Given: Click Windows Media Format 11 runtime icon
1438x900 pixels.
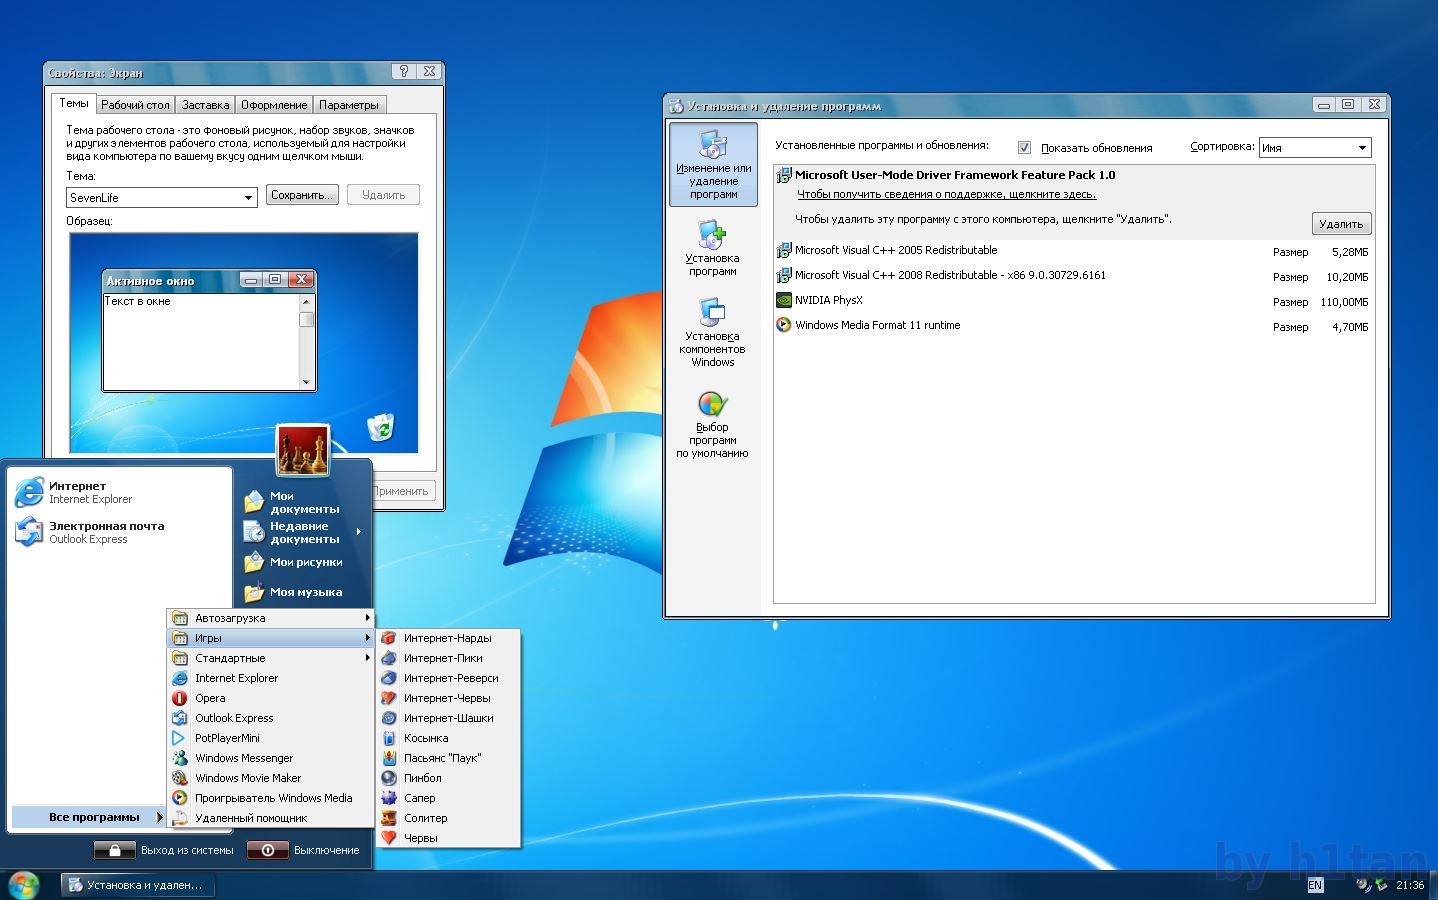Looking at the screenshot, I should (784, 325).
